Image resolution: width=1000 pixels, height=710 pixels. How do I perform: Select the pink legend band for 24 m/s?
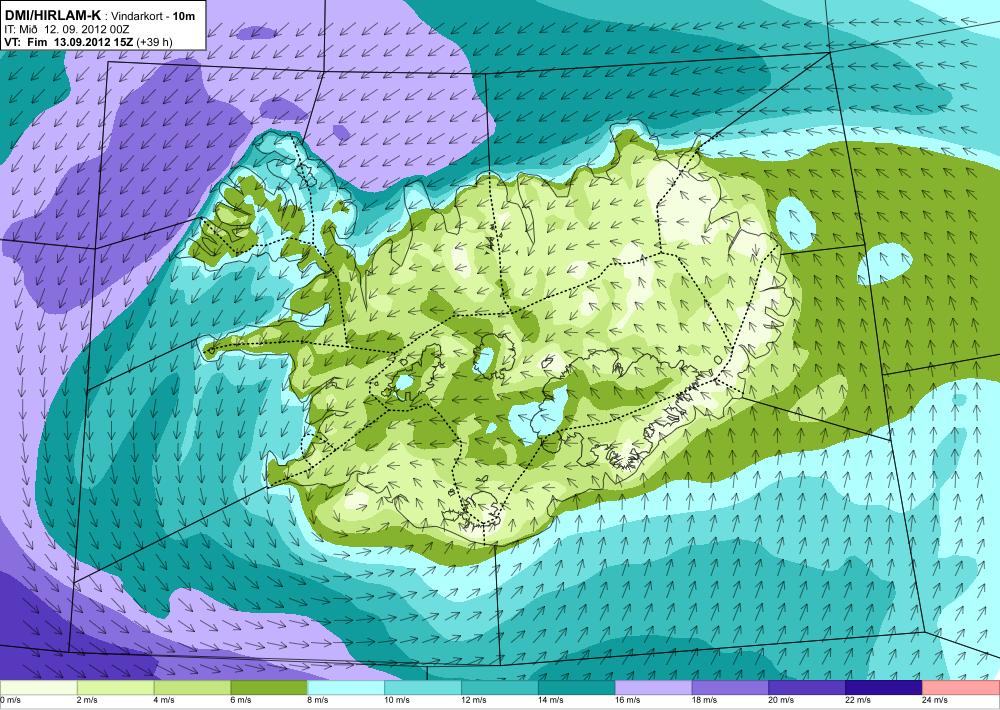(x=961, y=688)
